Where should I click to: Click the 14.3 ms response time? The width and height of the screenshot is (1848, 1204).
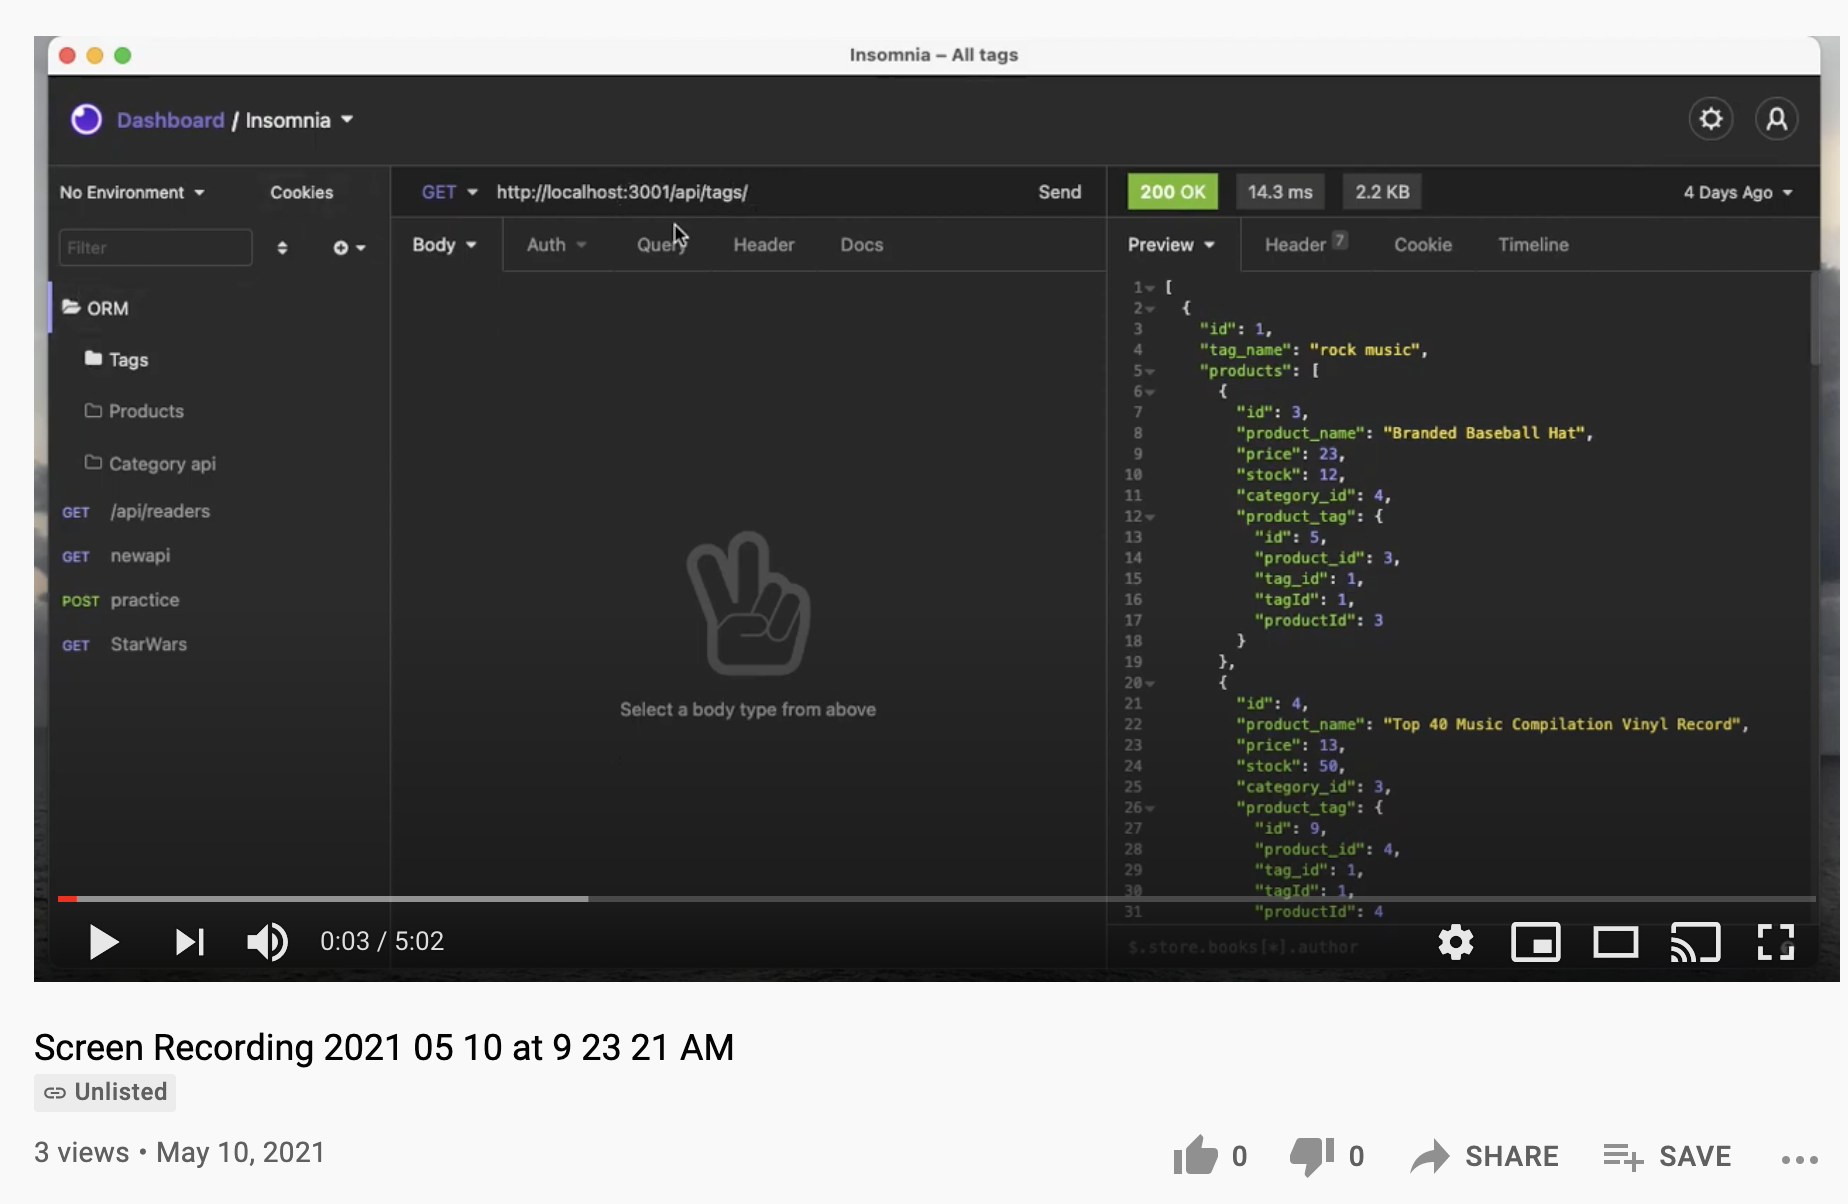point(1280,192)
